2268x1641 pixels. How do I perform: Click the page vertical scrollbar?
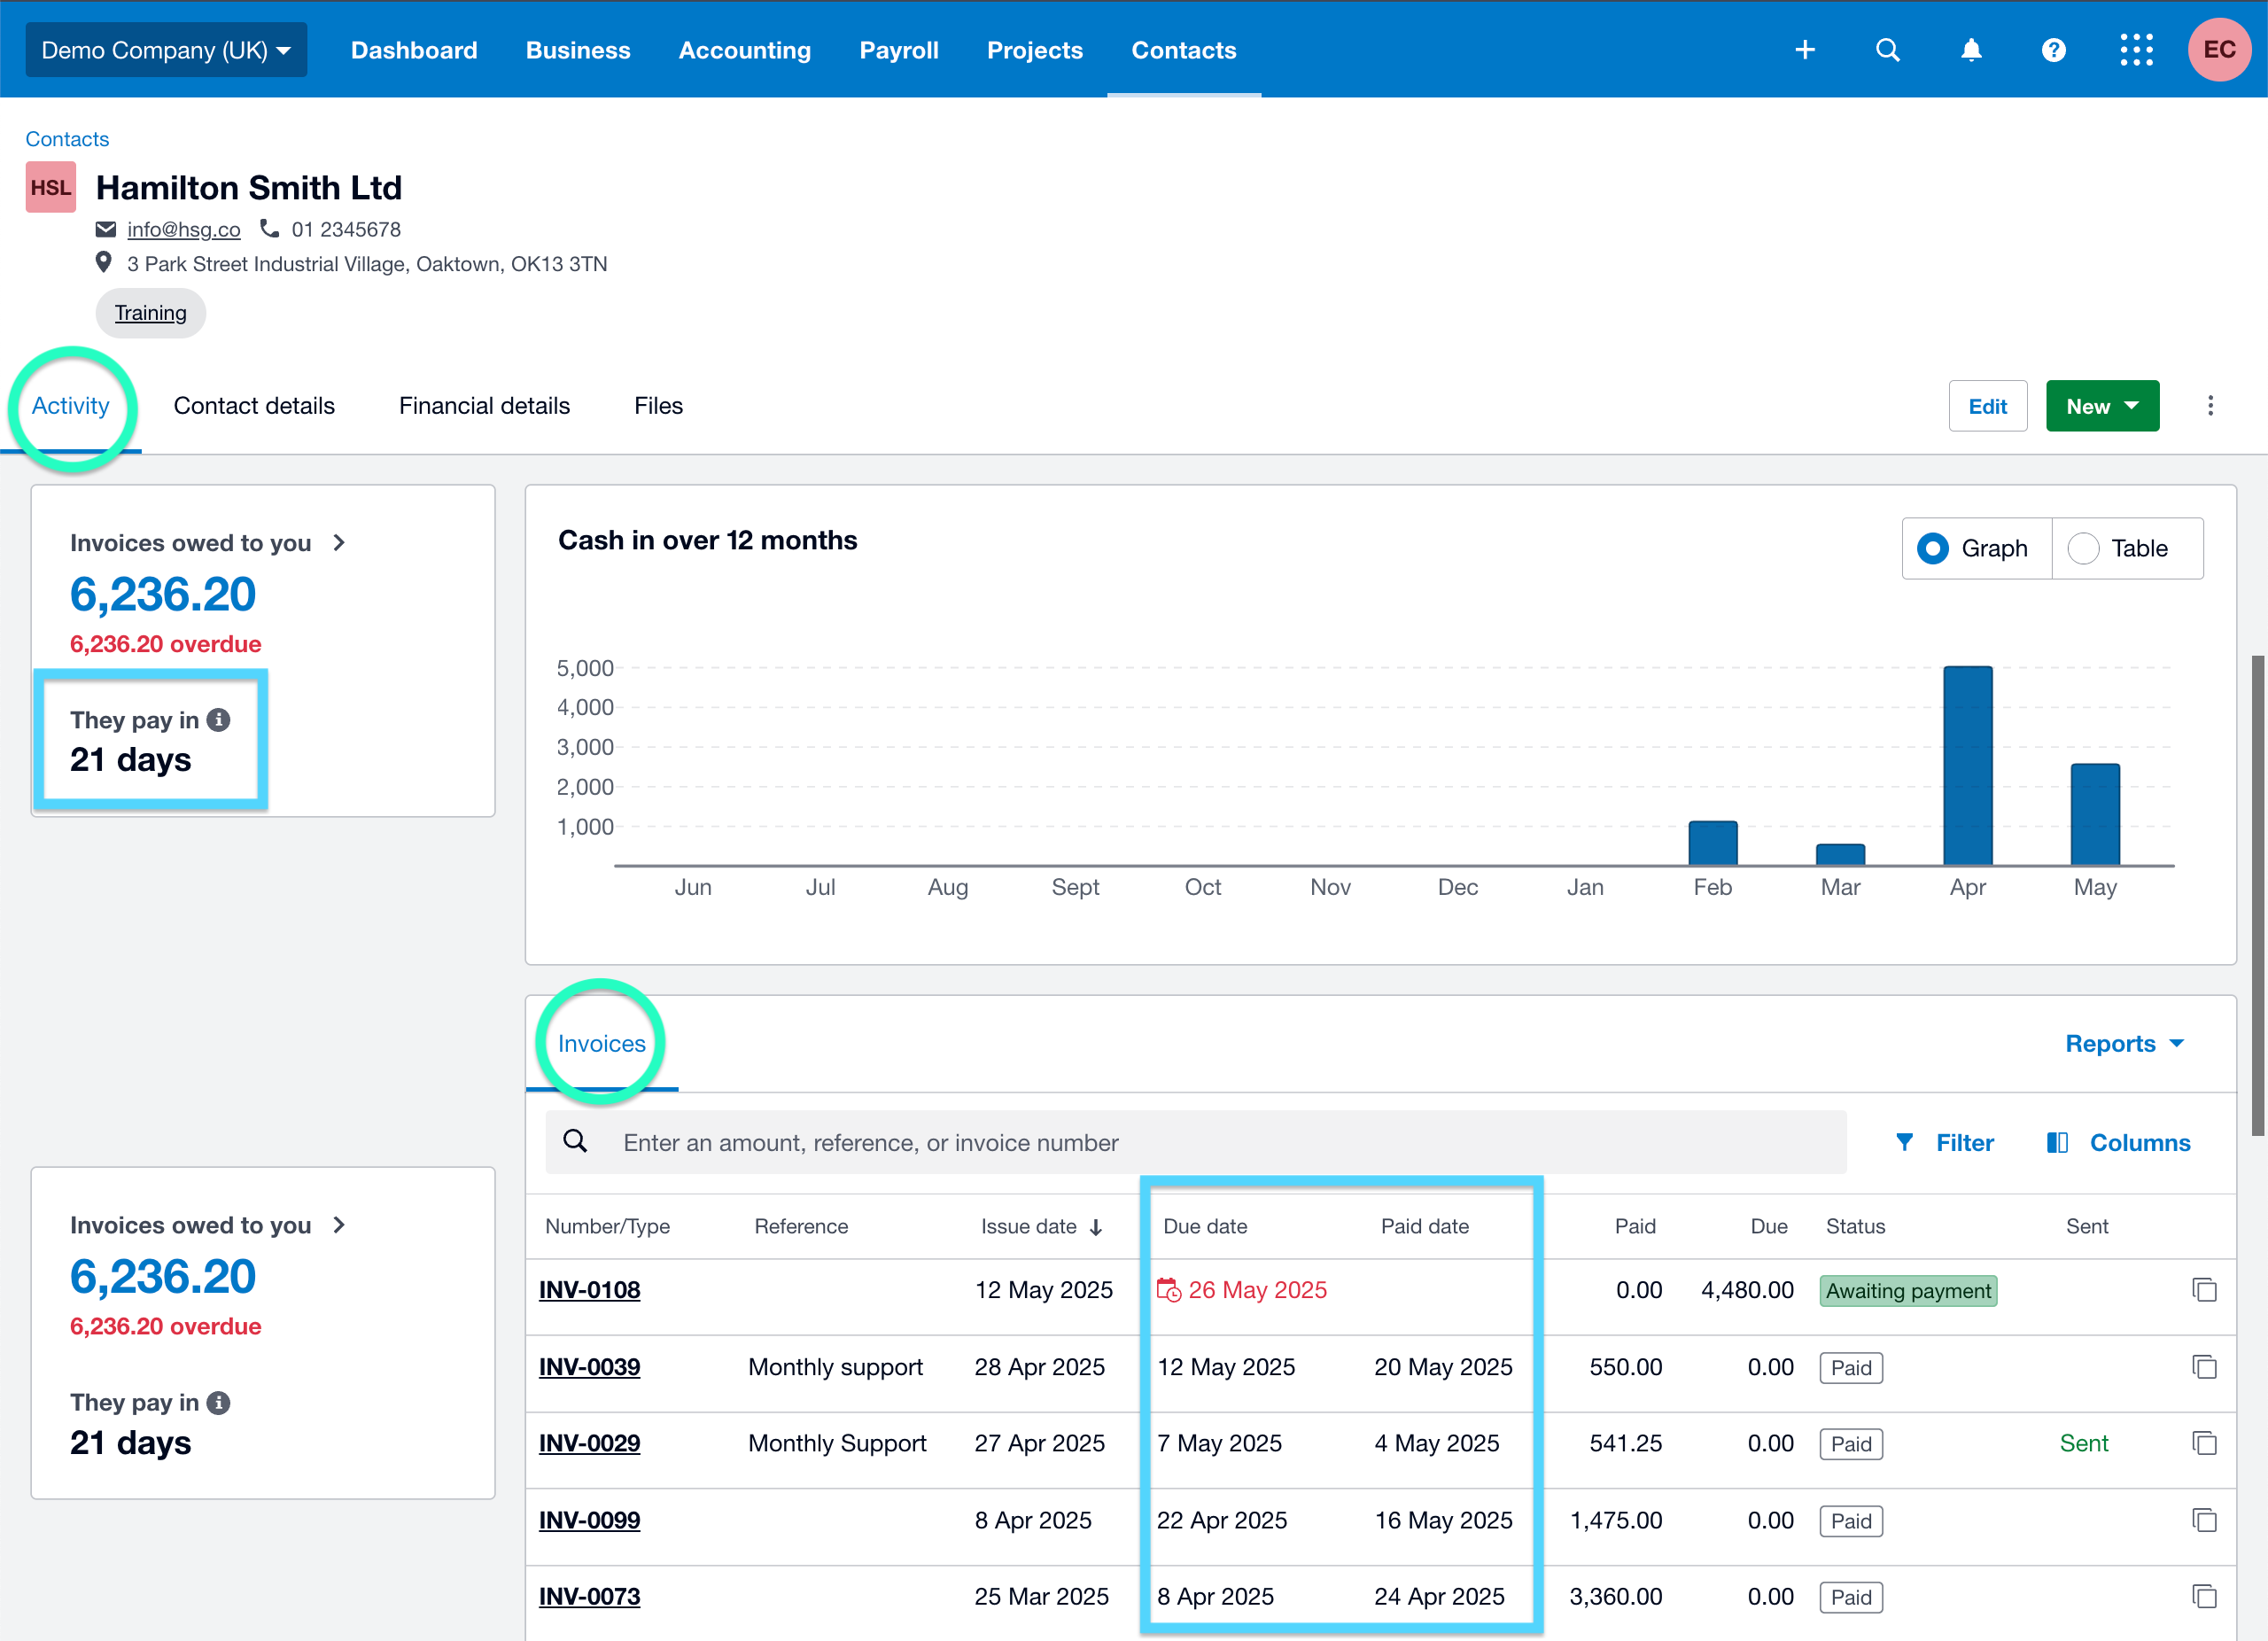2258,895
